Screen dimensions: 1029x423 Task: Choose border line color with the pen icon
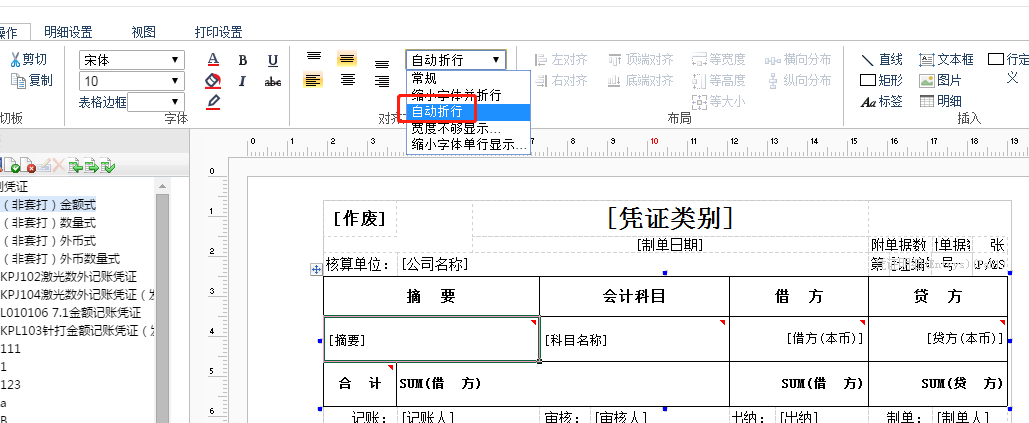pos(213,102)
